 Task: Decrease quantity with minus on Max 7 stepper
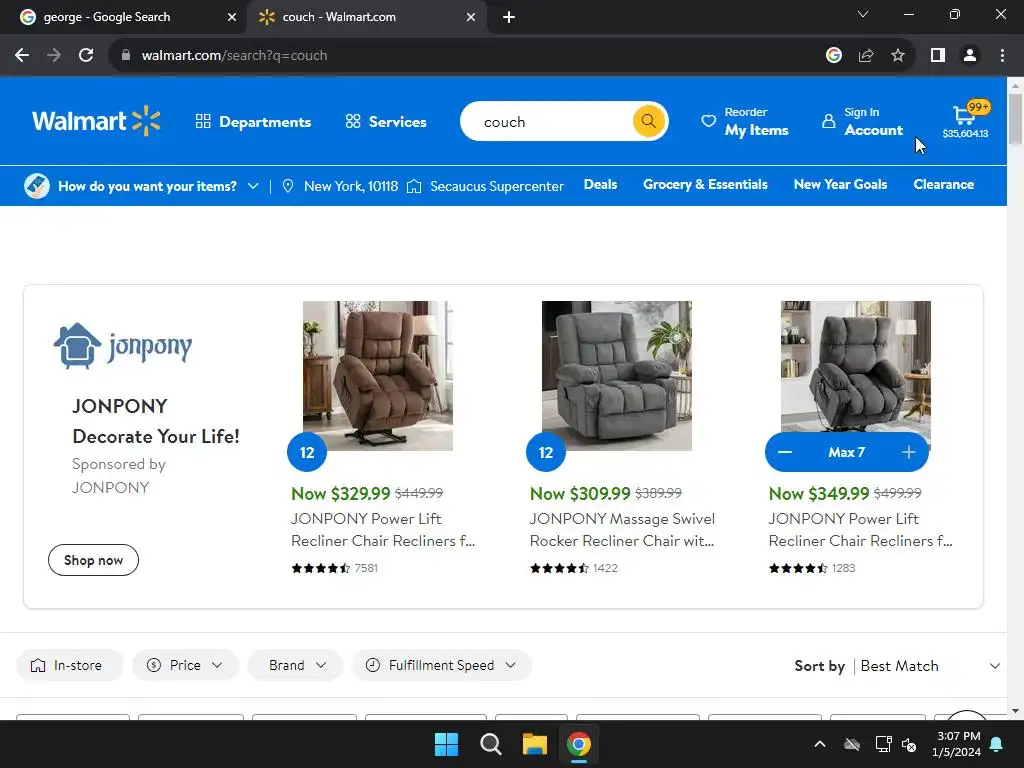click(785, 453)
